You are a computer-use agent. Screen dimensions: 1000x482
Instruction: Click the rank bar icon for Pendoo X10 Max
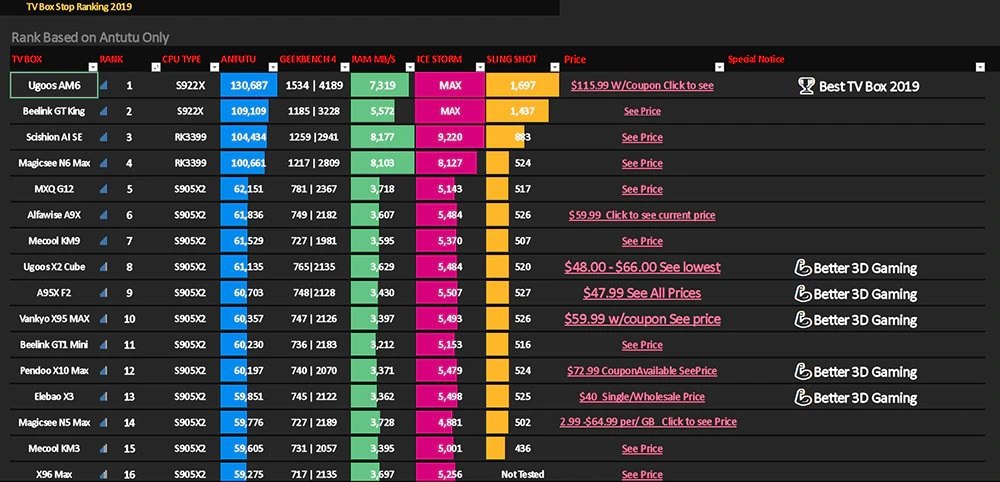[x=104, y=371]
